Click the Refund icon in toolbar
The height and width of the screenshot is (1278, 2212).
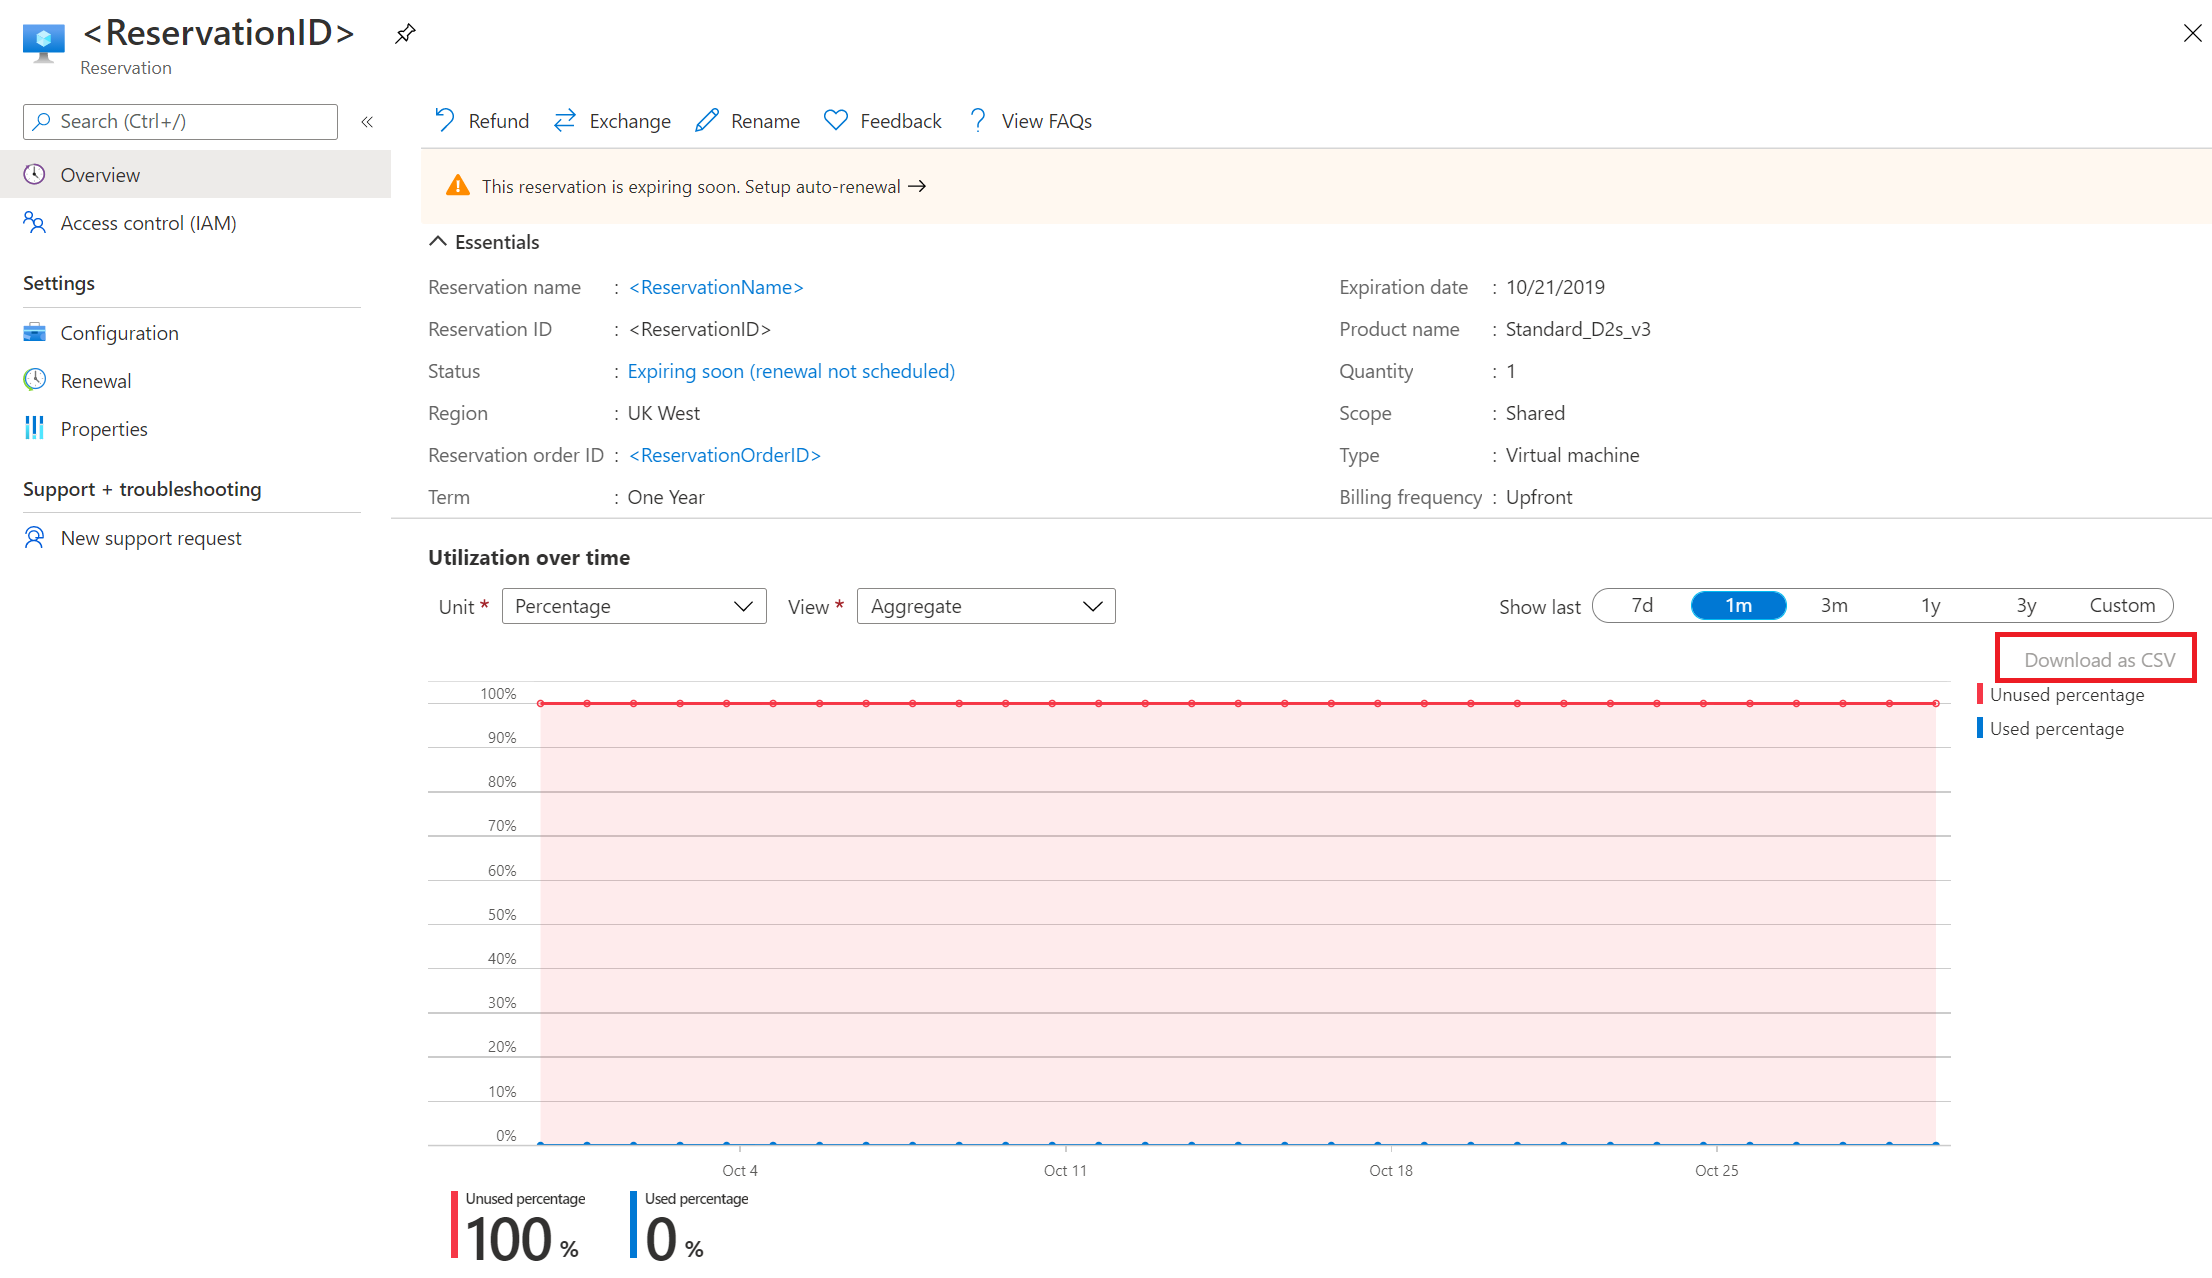point(445,120)
